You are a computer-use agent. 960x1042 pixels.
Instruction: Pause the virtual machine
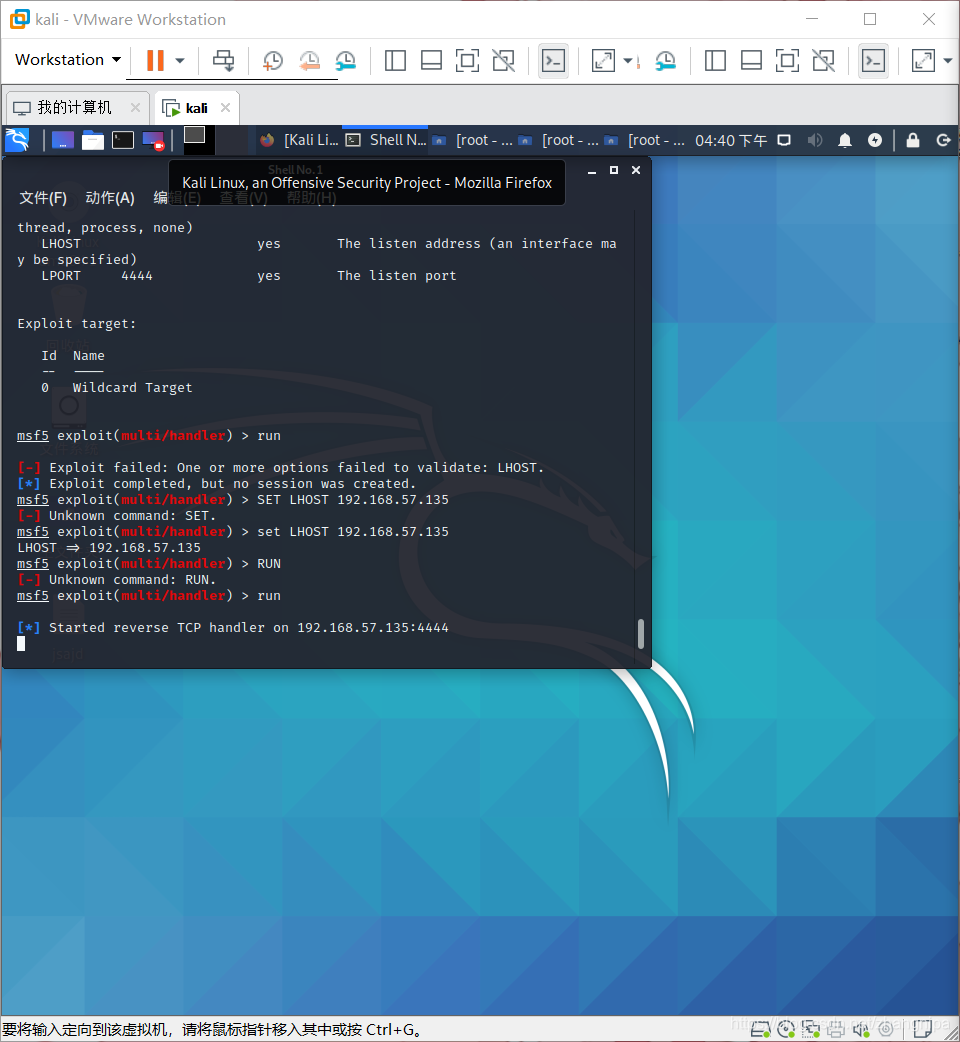(x=155, y=60)
